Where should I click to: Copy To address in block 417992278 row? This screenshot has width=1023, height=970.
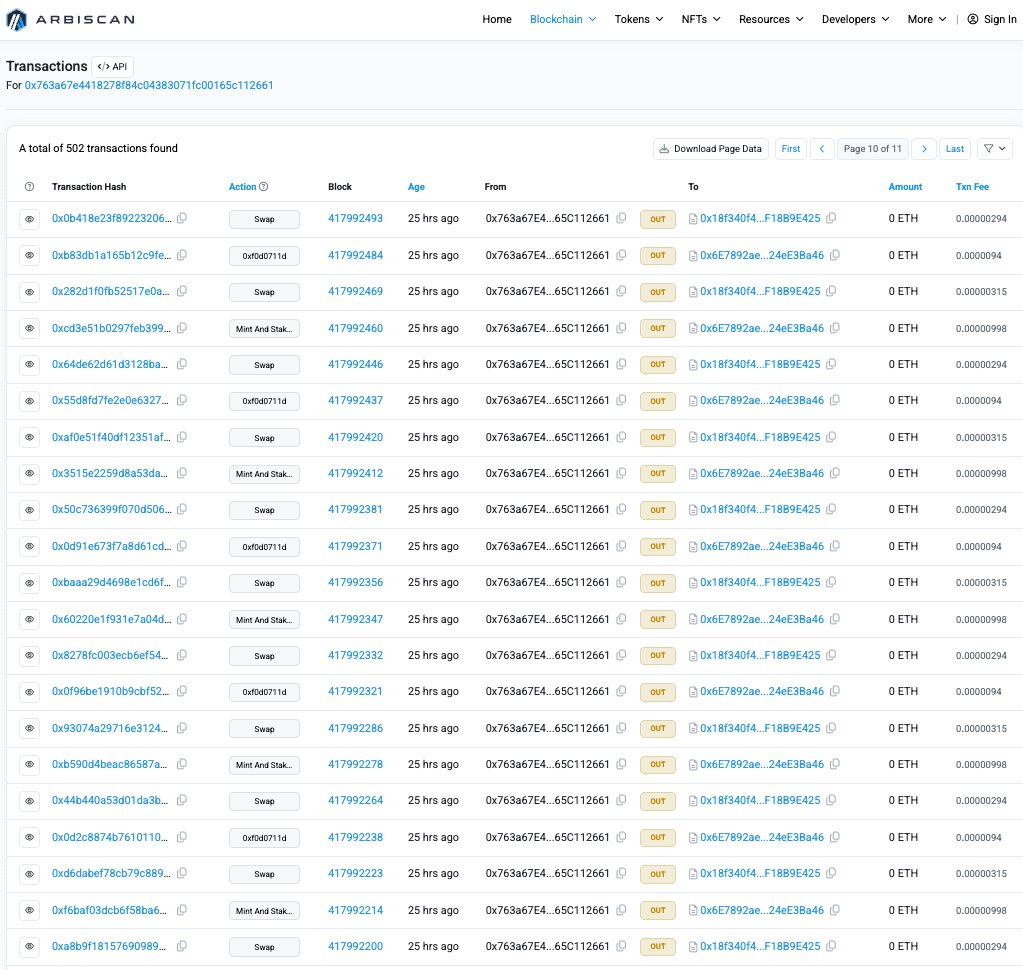tap(834, 764)
